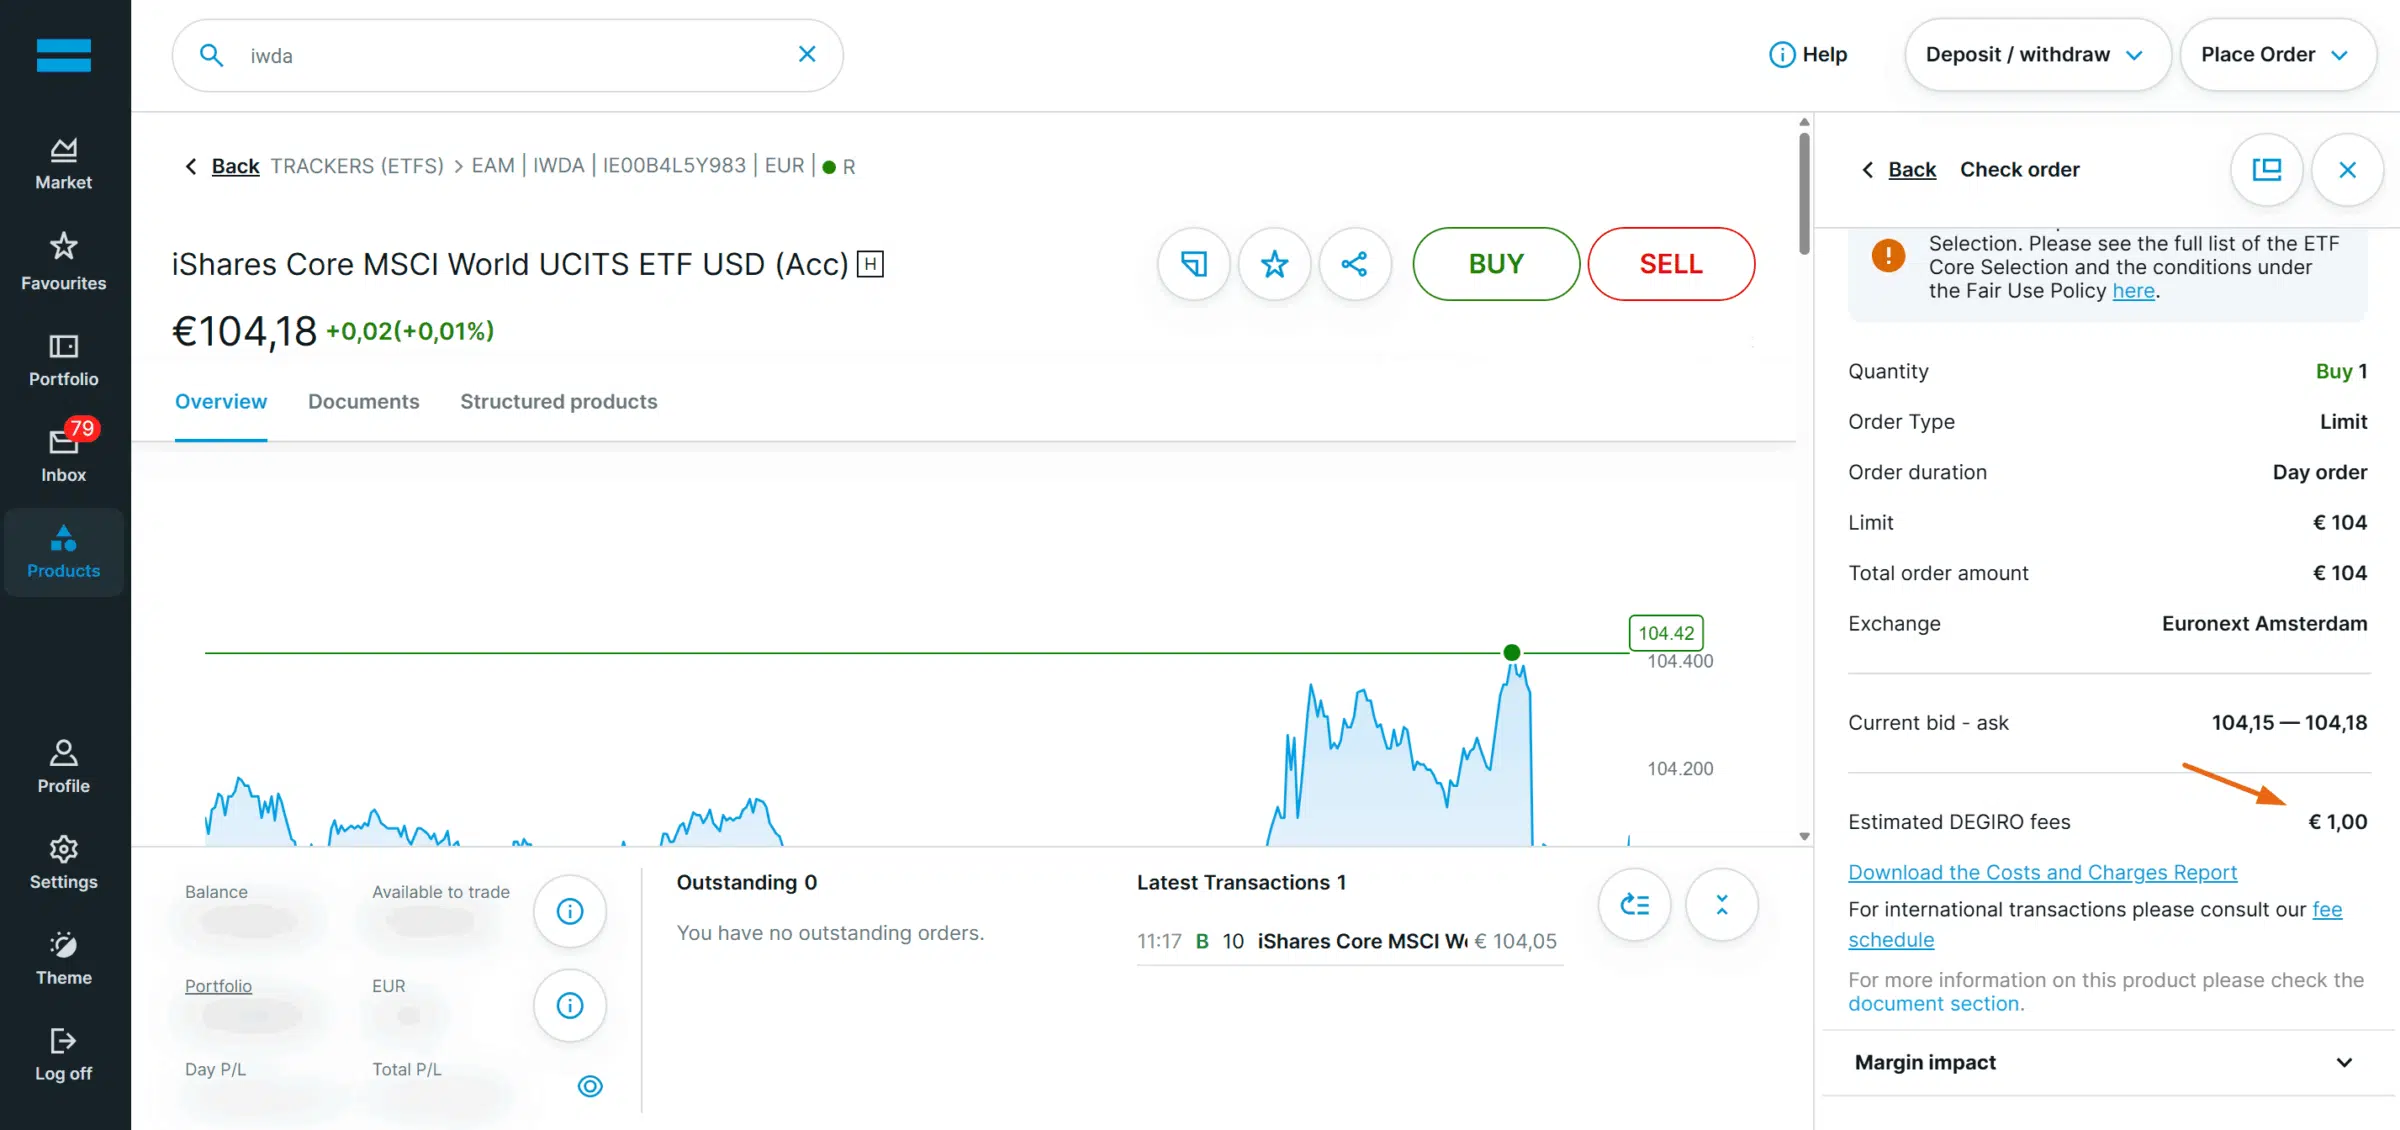Viewport: 2400px width, 1130px height.
Task: Click the Outstanding 0 heading
Action: (747, 882)
